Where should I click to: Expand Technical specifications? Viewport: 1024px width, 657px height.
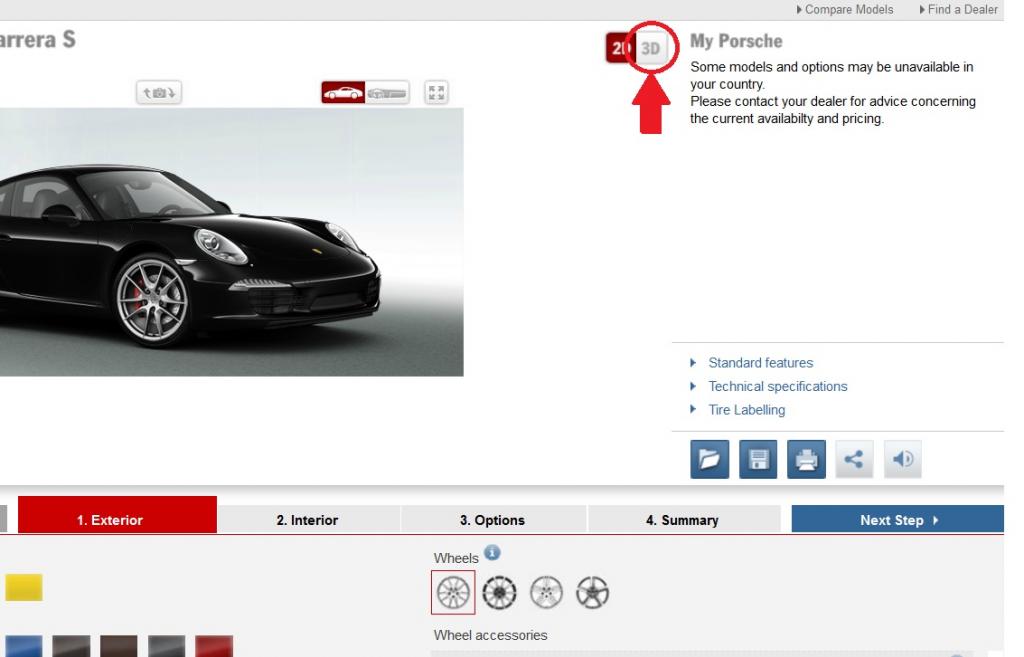[777, 386]
